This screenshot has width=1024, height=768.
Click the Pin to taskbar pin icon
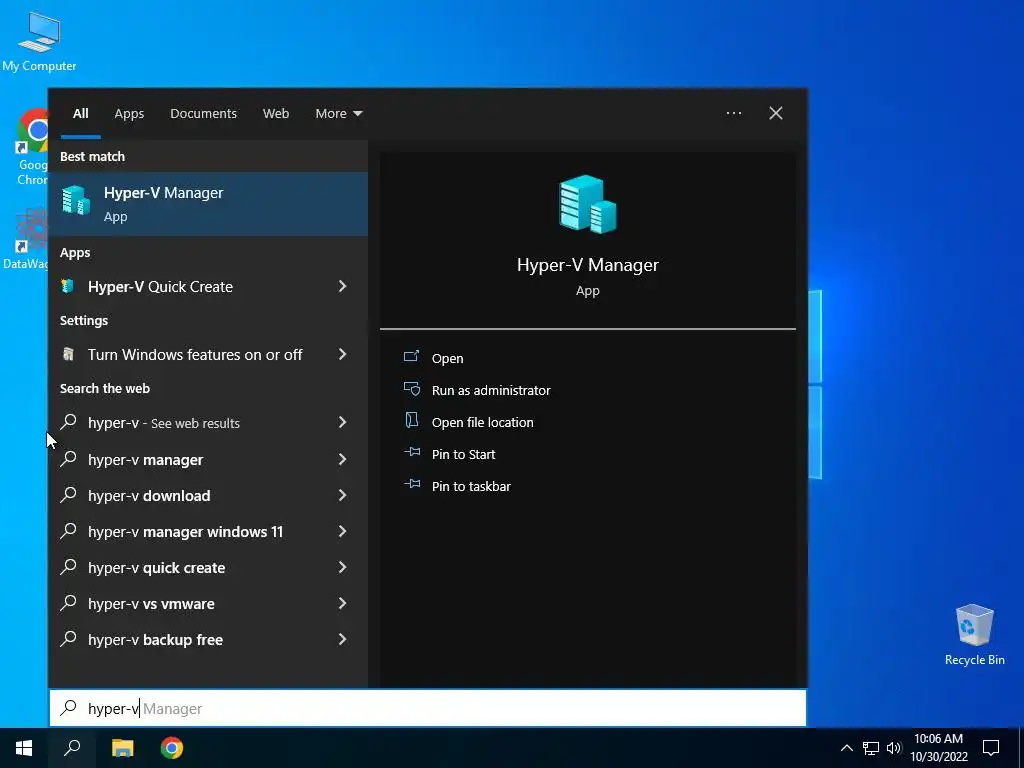(412, 484)
